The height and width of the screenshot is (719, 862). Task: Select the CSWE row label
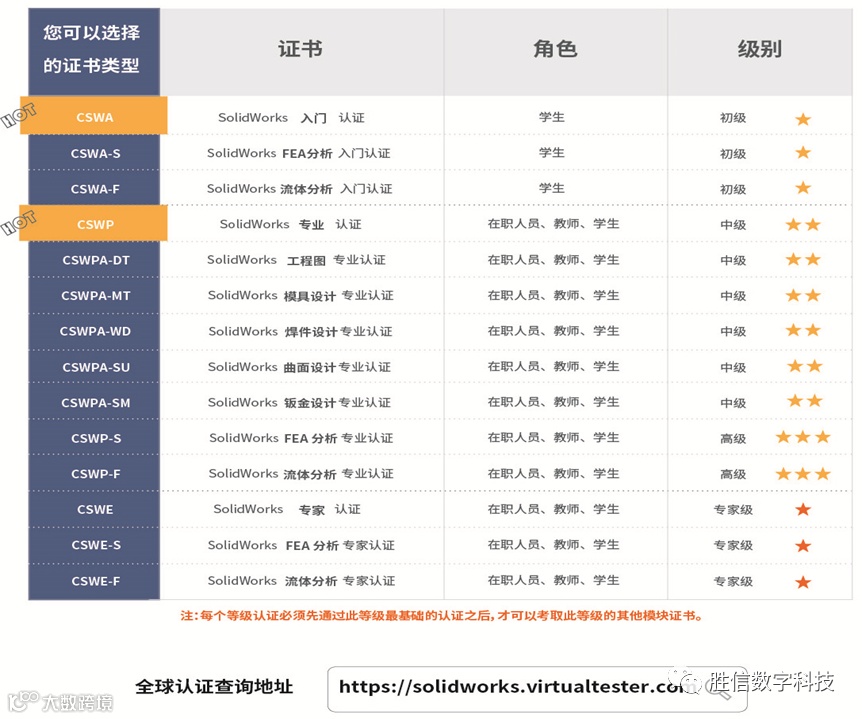coord(95,510)
